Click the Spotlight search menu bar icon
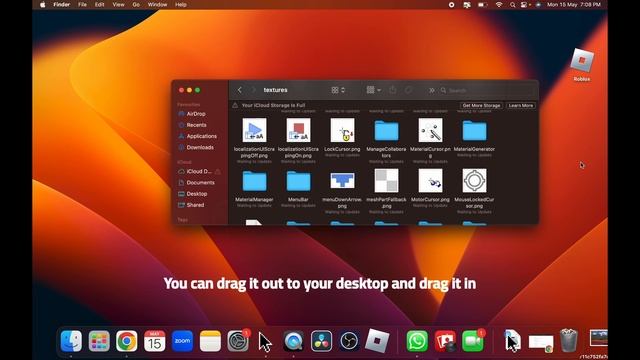 pyautogui.click(x=512, y=5)
